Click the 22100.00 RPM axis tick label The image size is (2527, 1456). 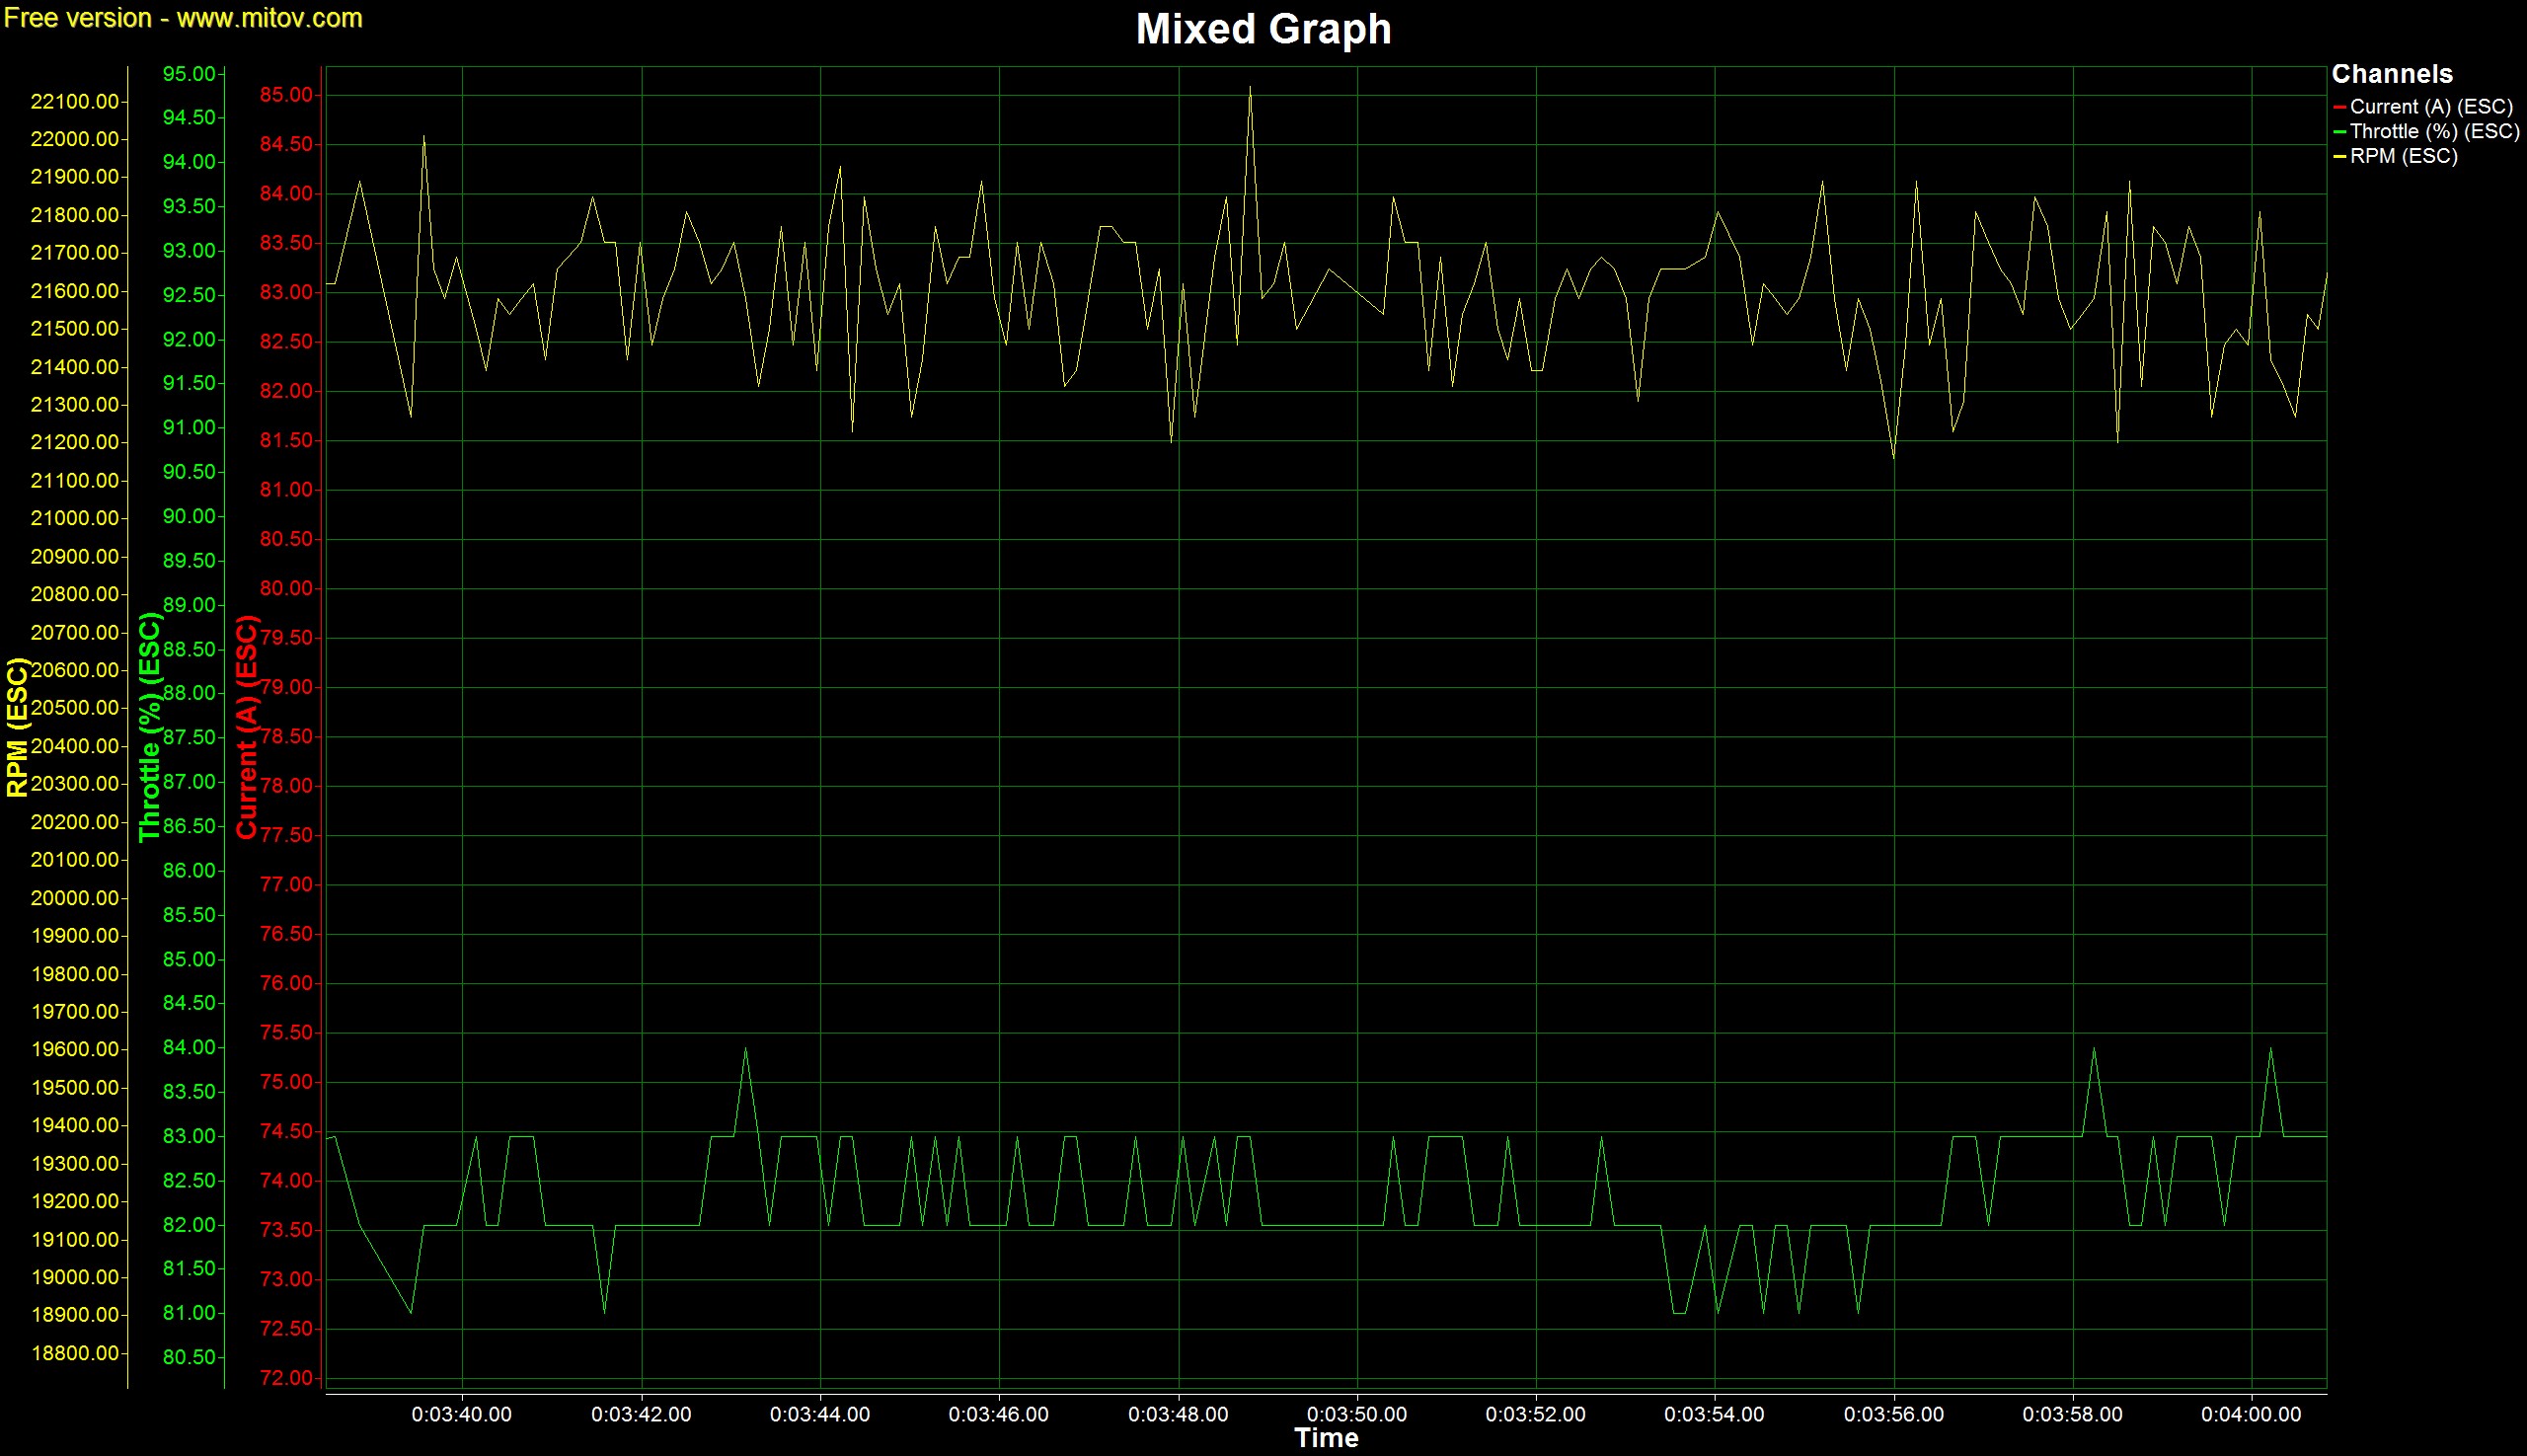click(75, 102)
